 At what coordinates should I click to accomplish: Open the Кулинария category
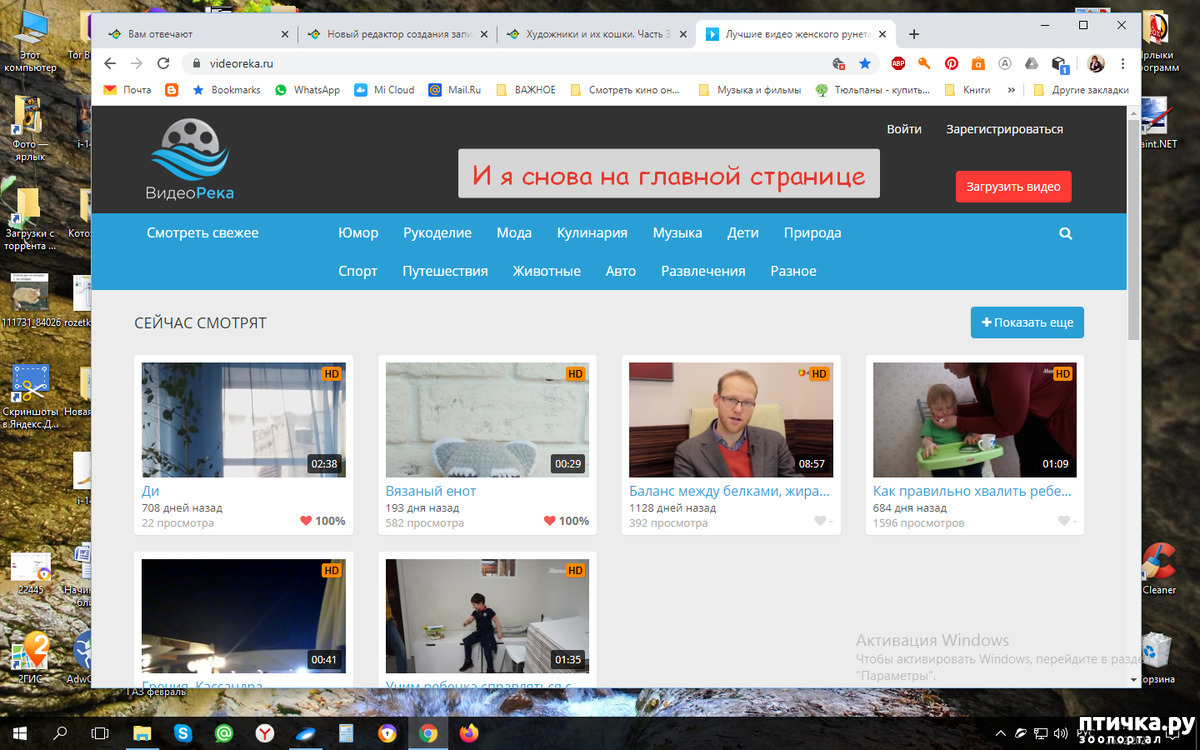coord(592,233)
